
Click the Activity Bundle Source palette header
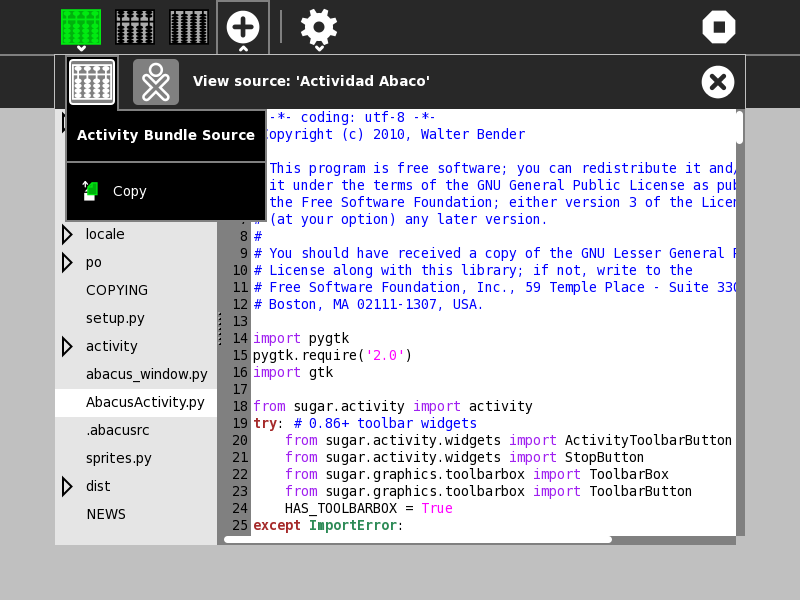point(166,135)
